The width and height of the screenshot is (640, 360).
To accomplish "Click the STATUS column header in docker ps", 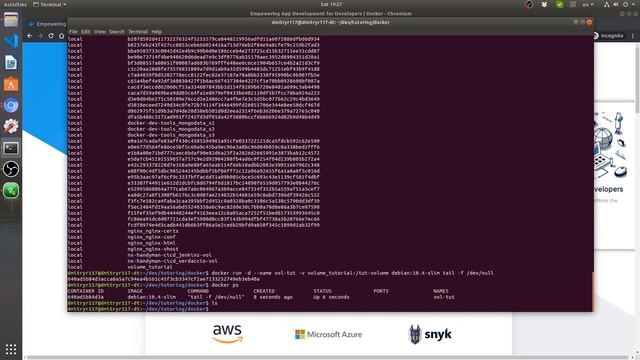I will [x=322, y=291].
